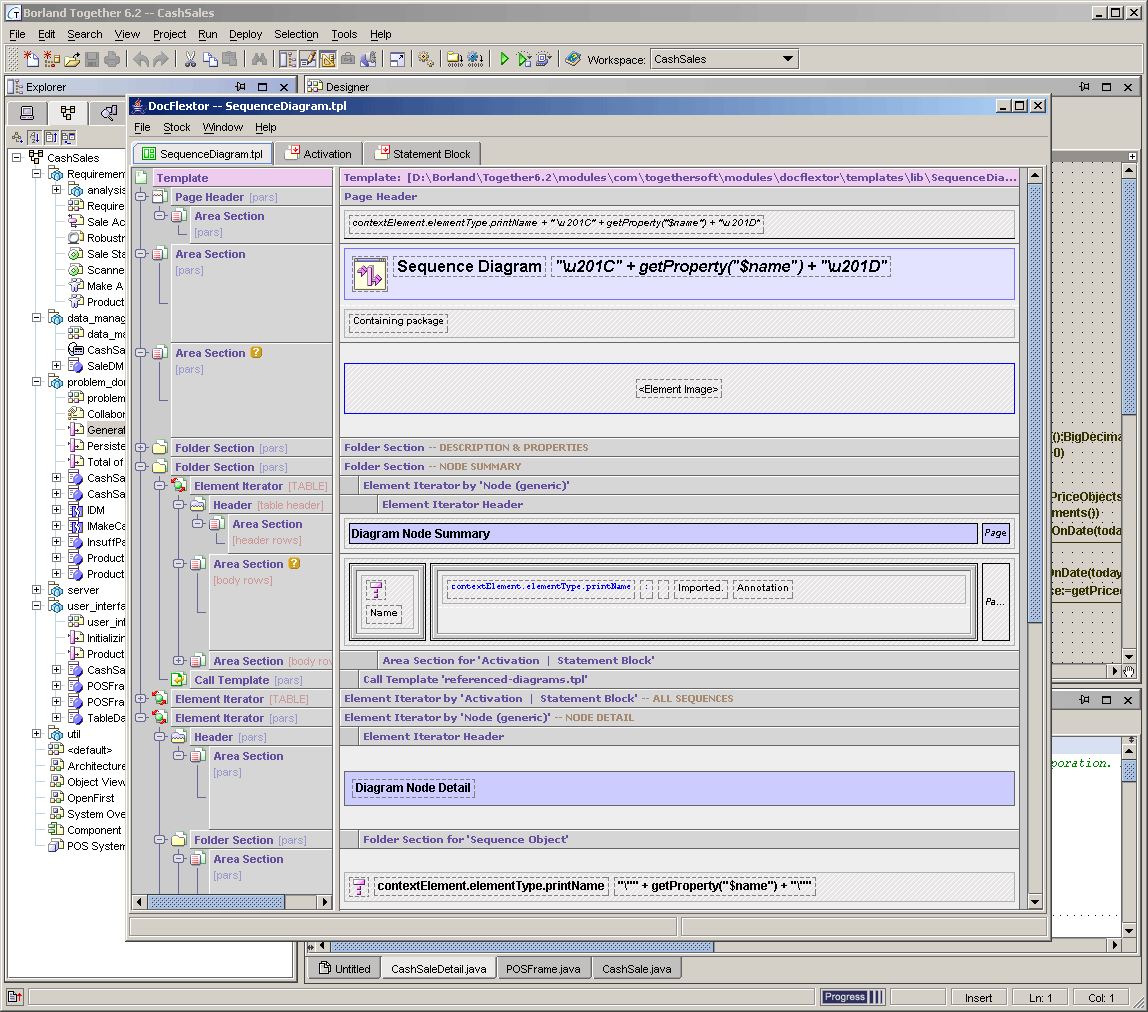
Task: Toggle the Explorer panel pin button
Action: pos(240,87)
